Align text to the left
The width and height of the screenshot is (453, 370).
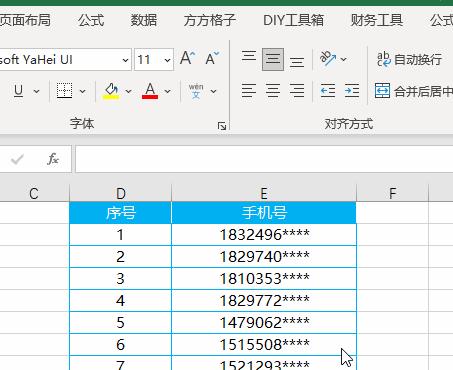pos(249,90)
